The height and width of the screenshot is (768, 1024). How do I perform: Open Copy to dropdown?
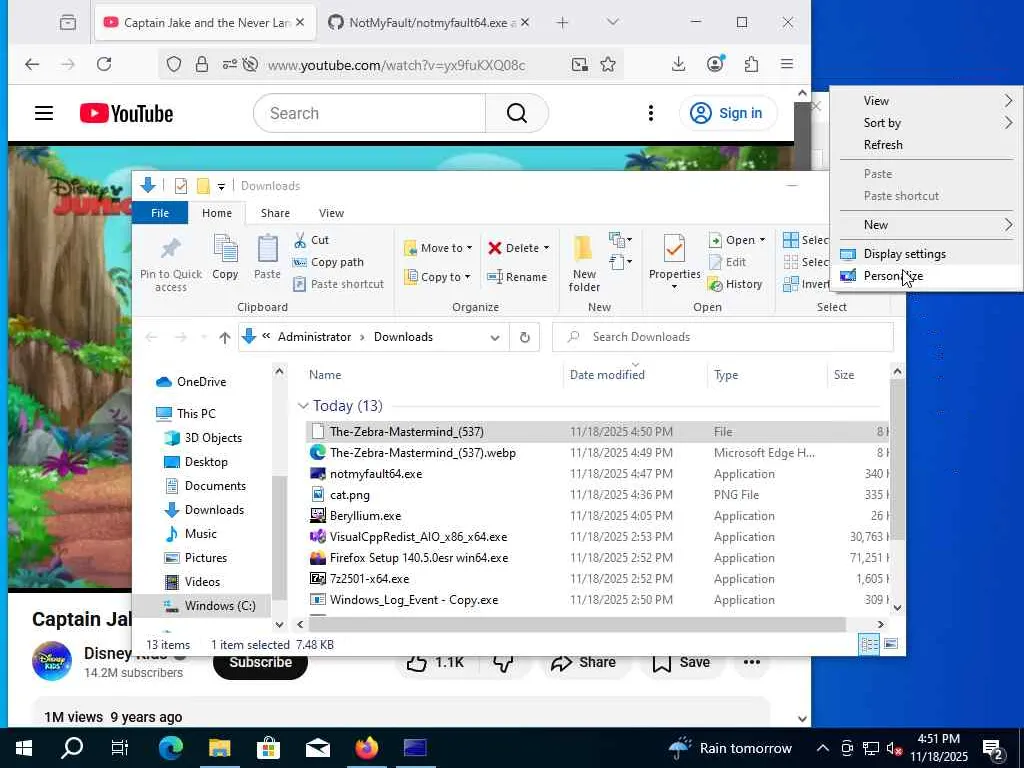click(x=437, y=277)
